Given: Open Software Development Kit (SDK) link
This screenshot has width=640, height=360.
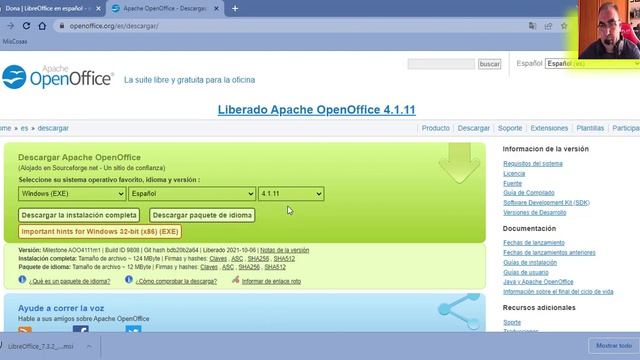Looking at the screenshot, I should point(546,202).
